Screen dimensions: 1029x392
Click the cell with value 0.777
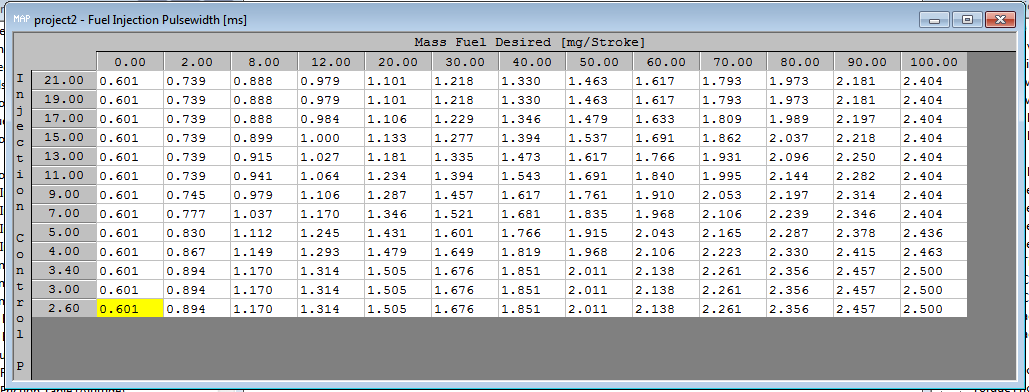pyautogui.click(x=198, y=214)
